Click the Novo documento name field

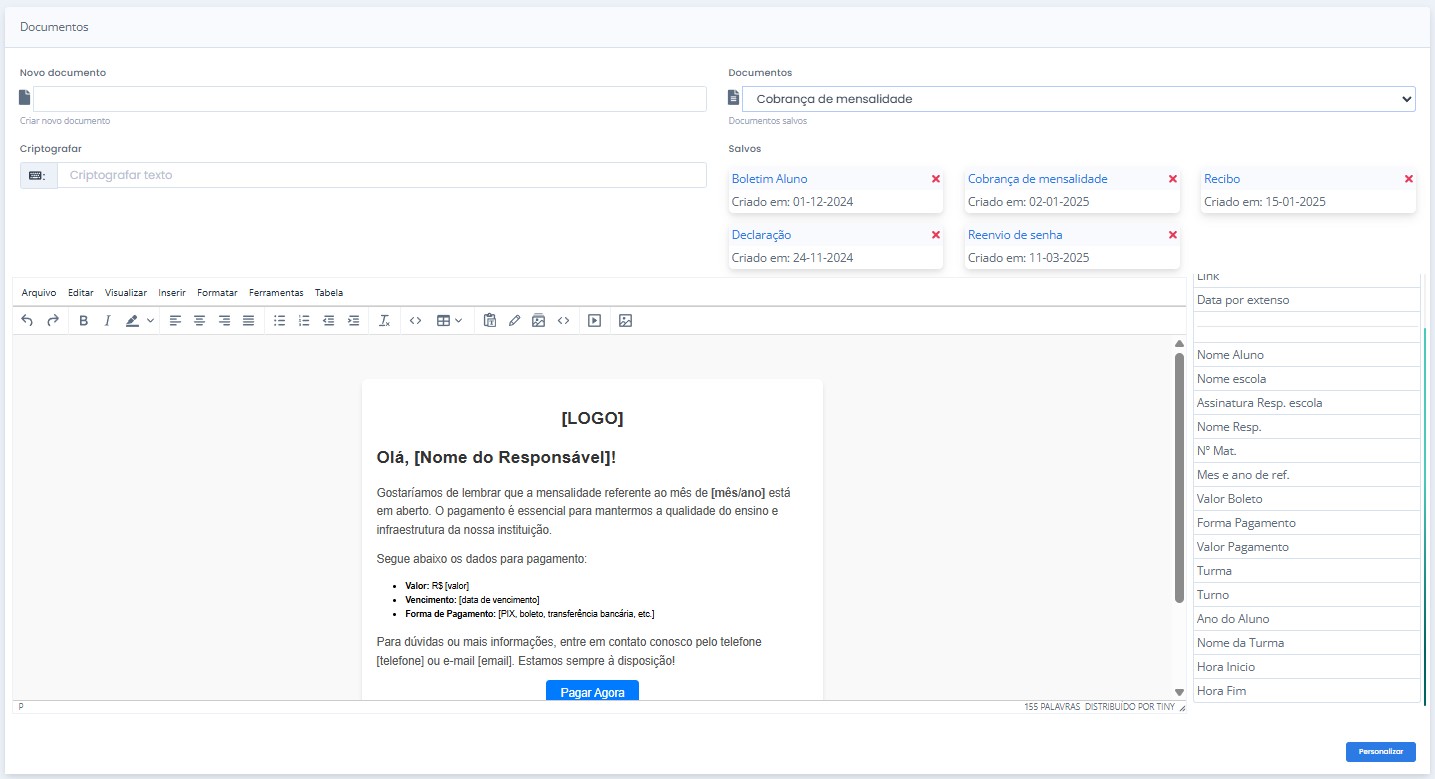click(x=370, y=99)
